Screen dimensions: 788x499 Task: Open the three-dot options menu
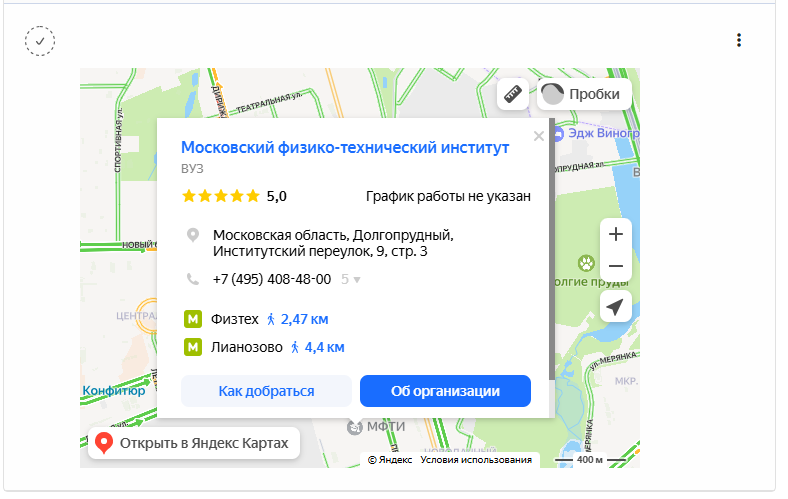tap(739, 40)
